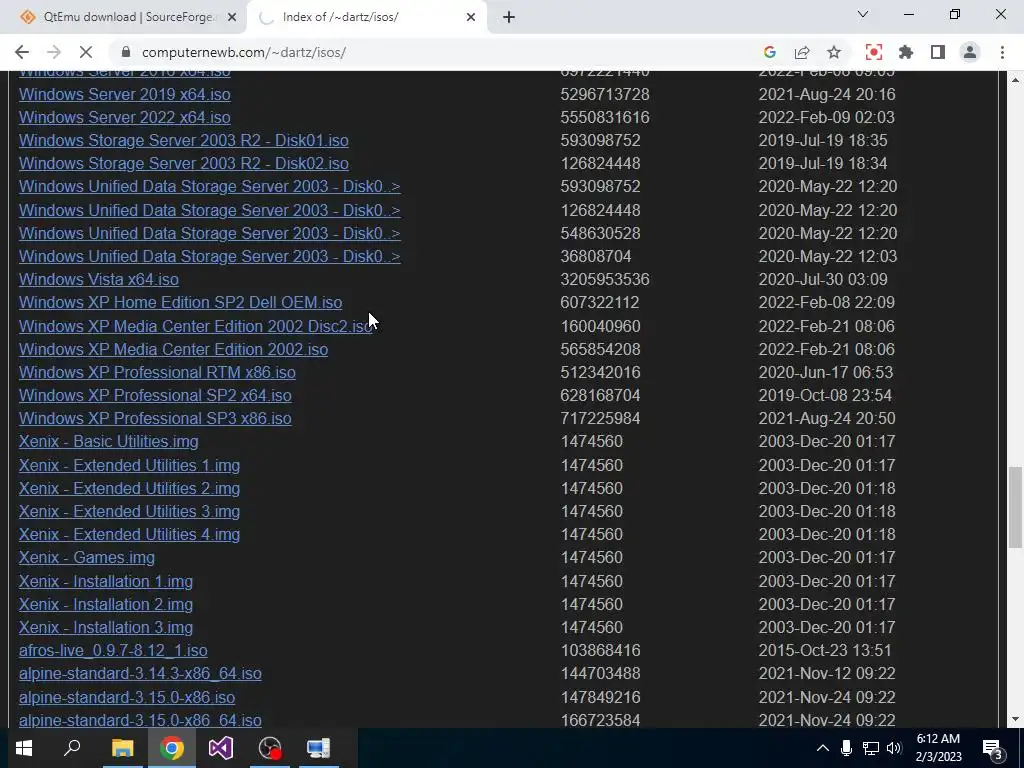Click the Chrome taskbar icon
Viewport: 1024px width, 768px height.
(172, 748)
